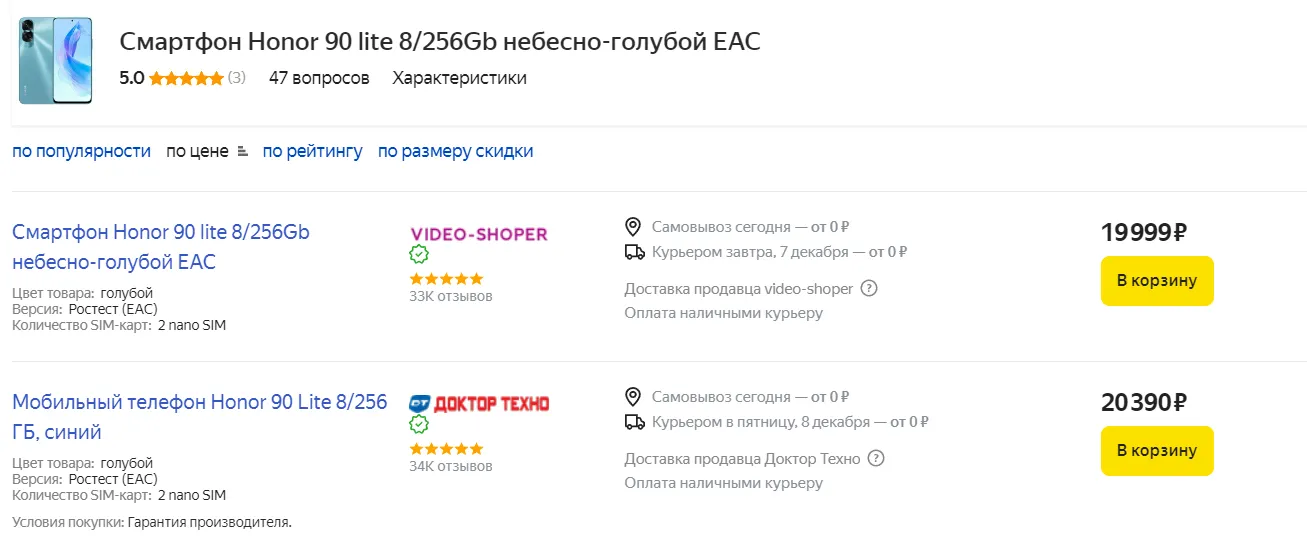This screenshot has width=1307, height=549.
Task: Click the product rating stars in header
Action: (x=186, y=78)
